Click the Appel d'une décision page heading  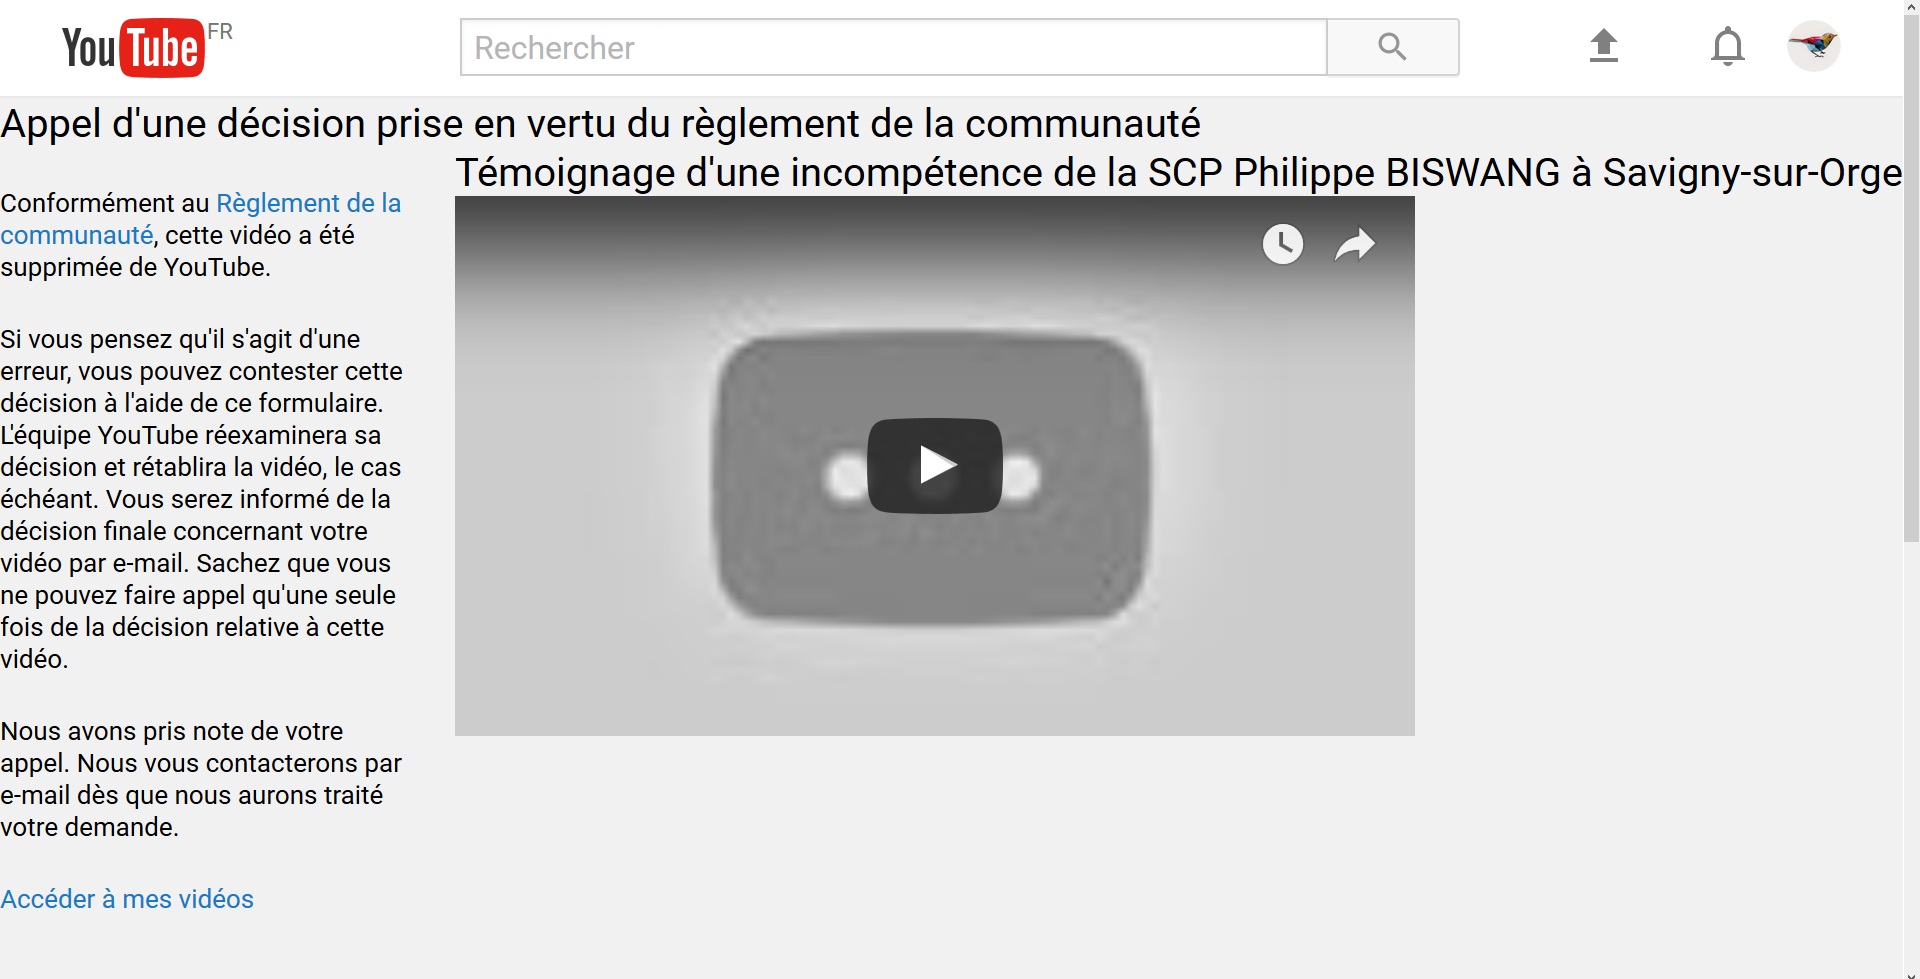coord(600,124)
